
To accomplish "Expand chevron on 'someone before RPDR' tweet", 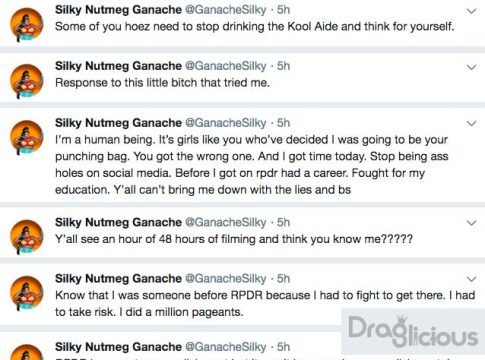I will pyautogui.click(x=471, y=279).
